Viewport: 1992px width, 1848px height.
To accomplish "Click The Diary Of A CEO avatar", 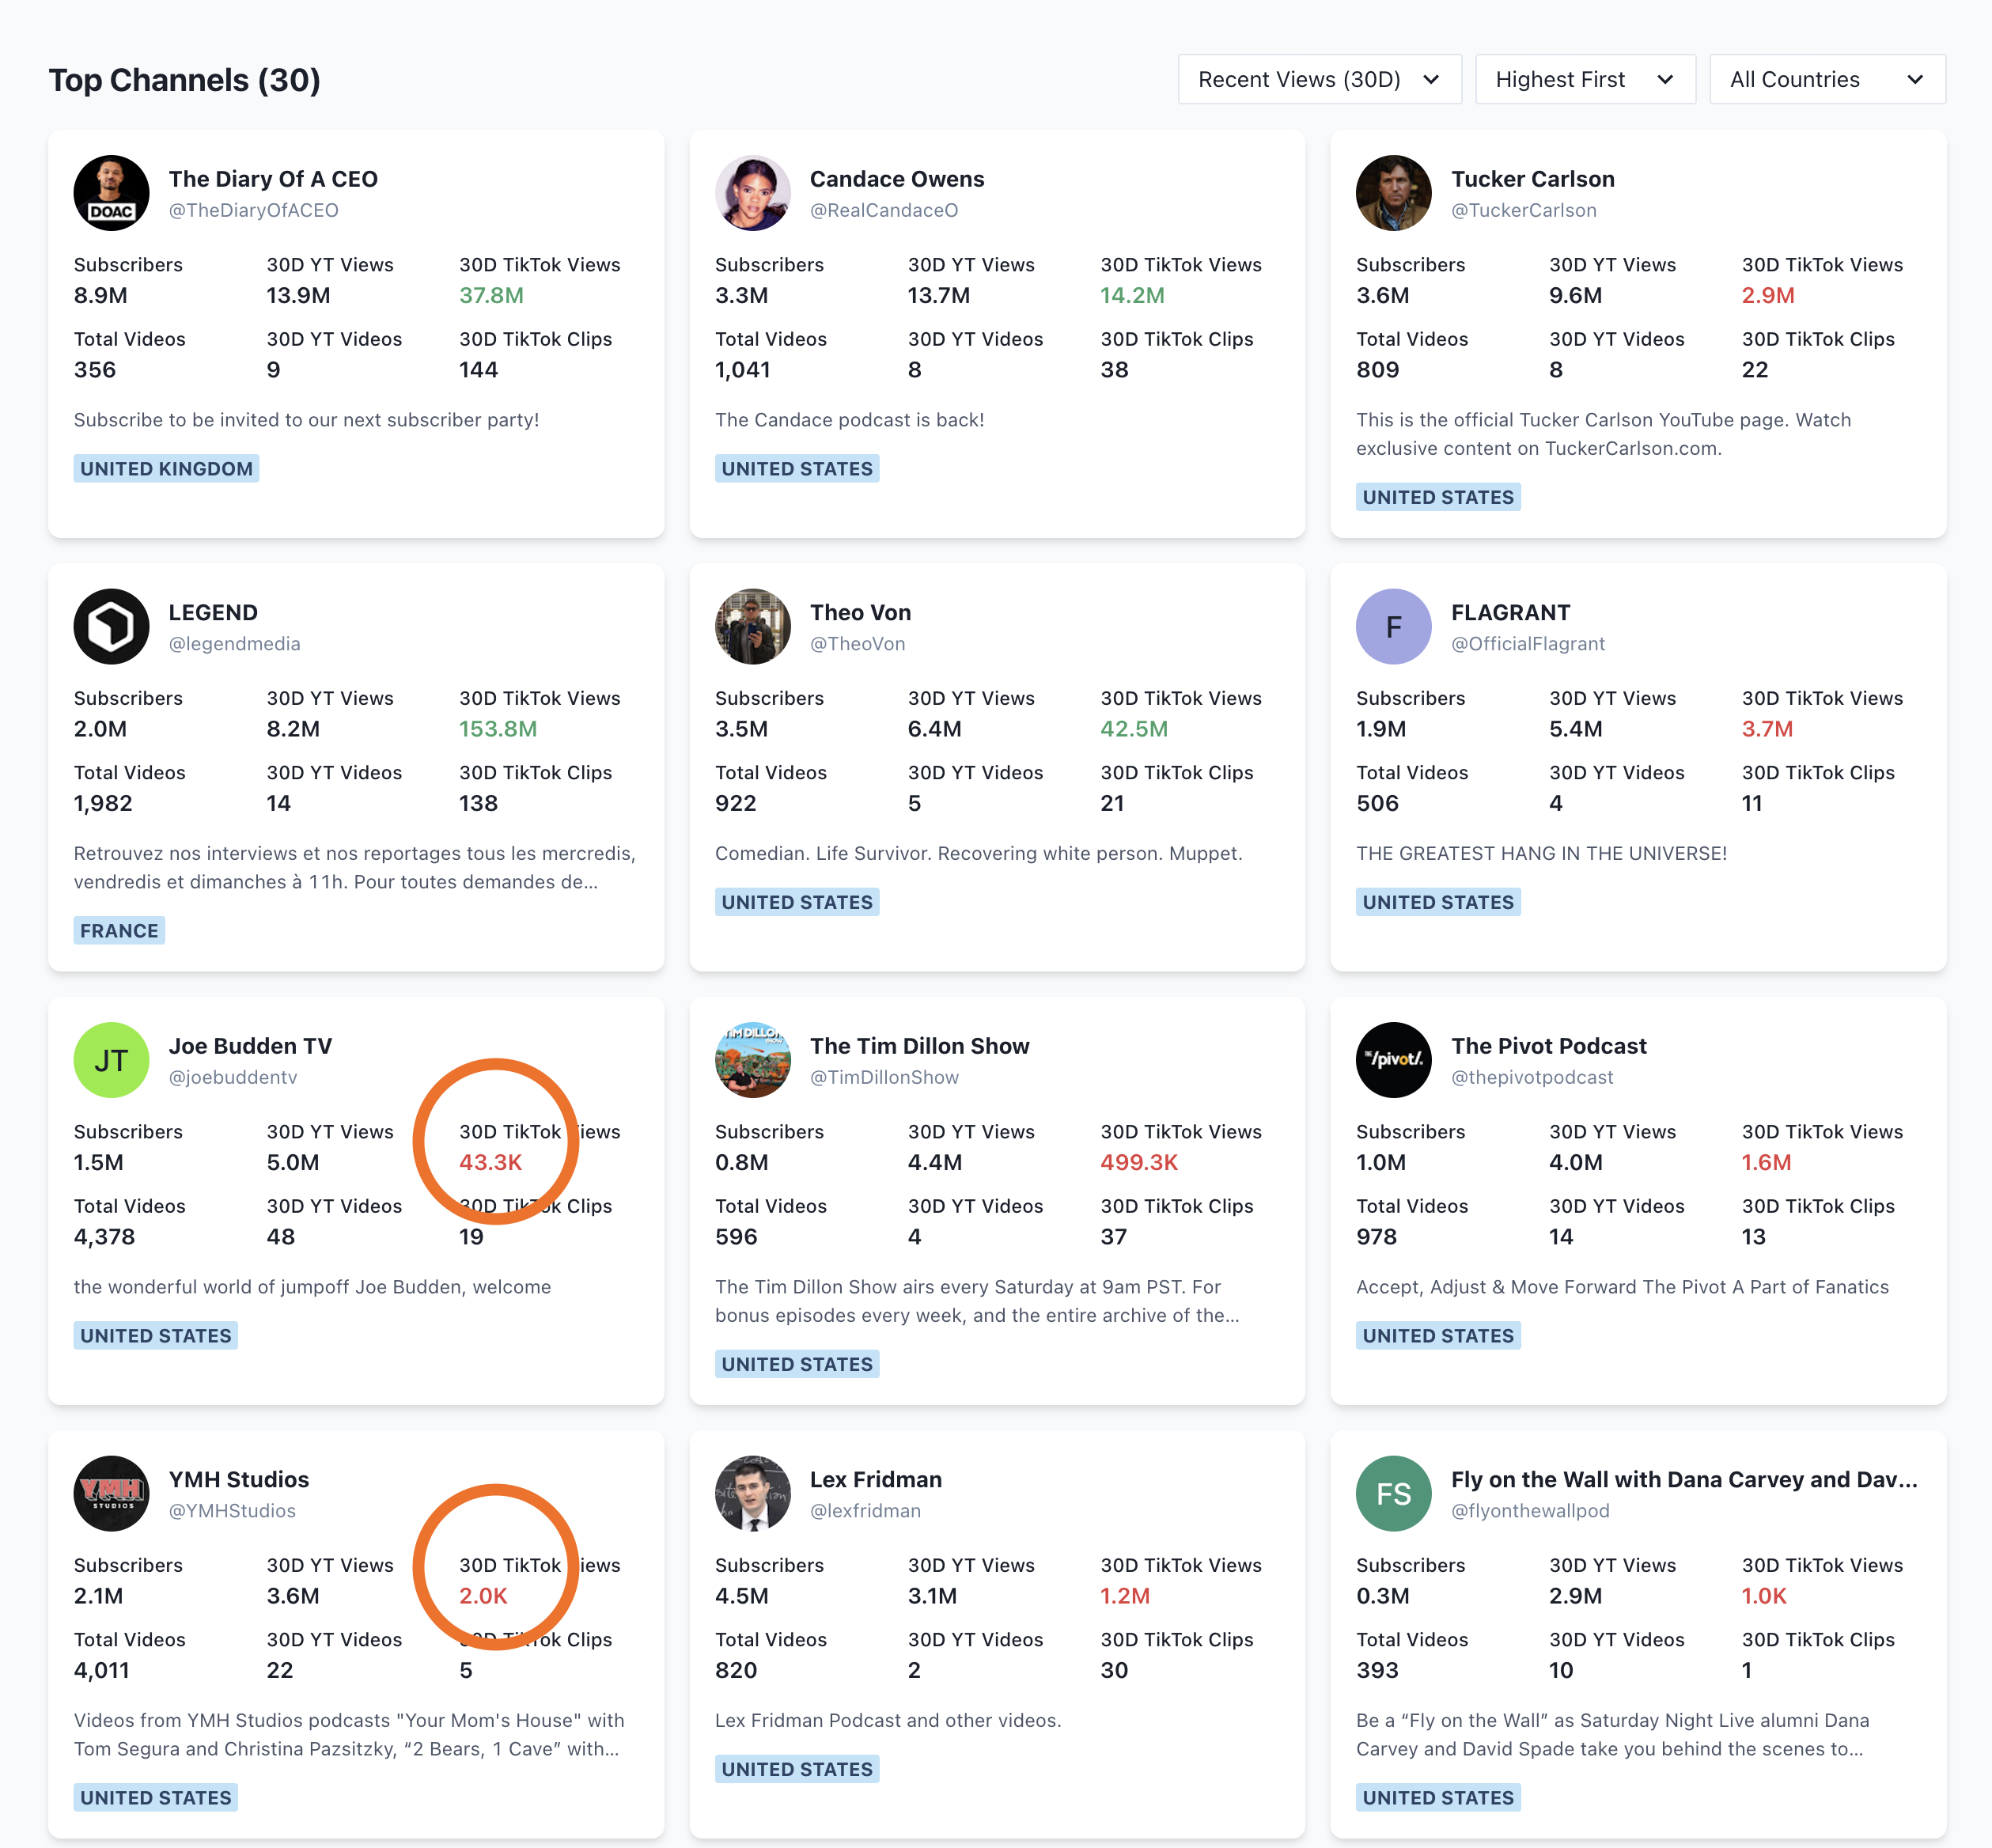I will 111,193.
